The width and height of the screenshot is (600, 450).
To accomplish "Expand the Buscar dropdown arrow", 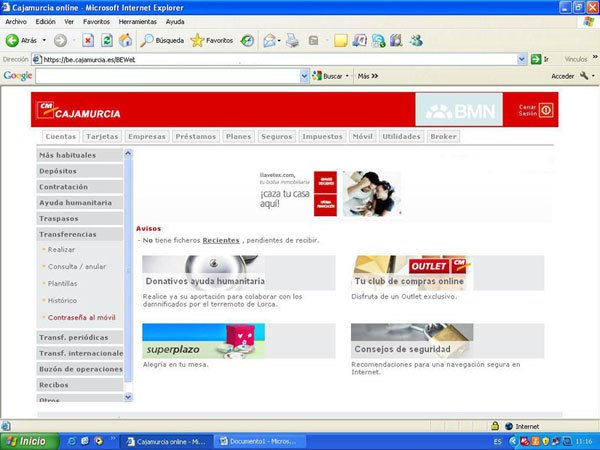I will point(347,76).
